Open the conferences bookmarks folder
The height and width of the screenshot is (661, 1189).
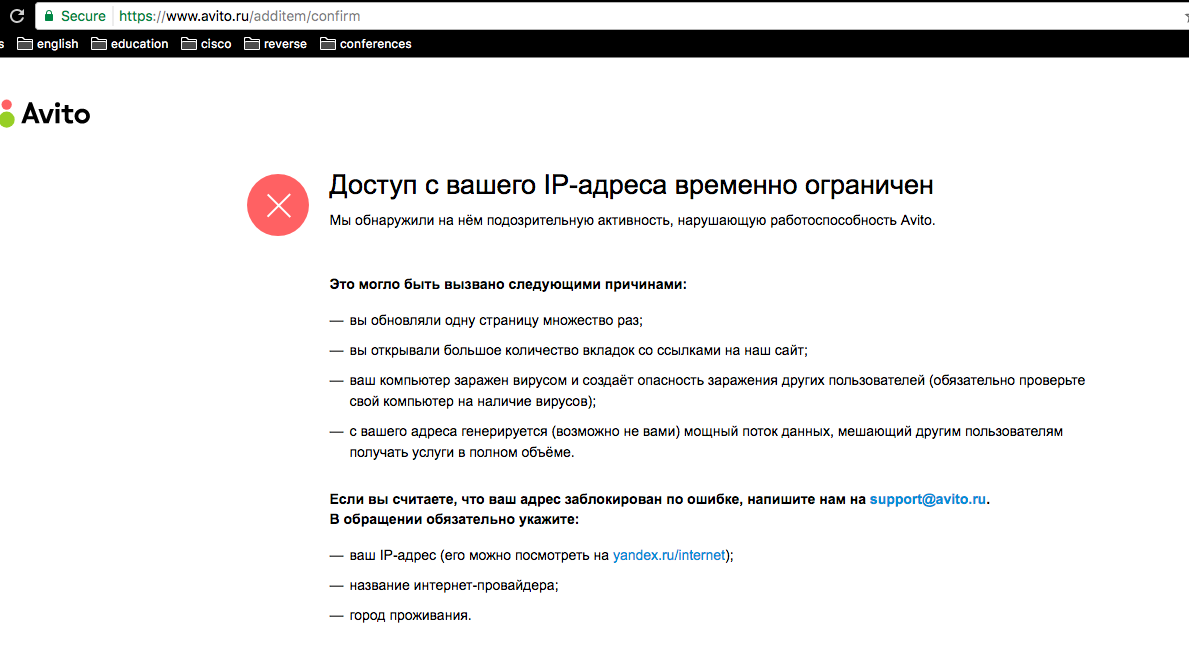[365, 44]
